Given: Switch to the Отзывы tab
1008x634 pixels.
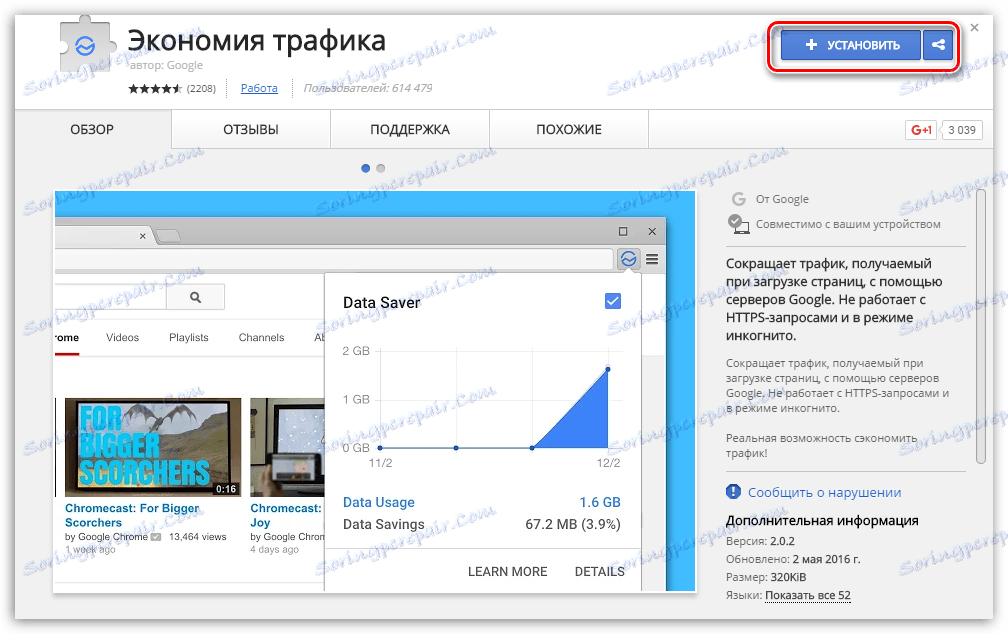Looking at the screenshot, I should [251, 129].
